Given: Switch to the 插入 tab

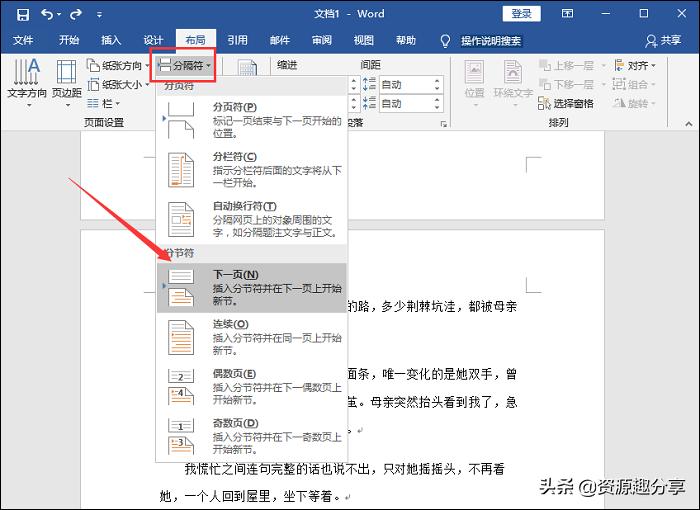Looking at the screenshot, I should tap(111, 40).
